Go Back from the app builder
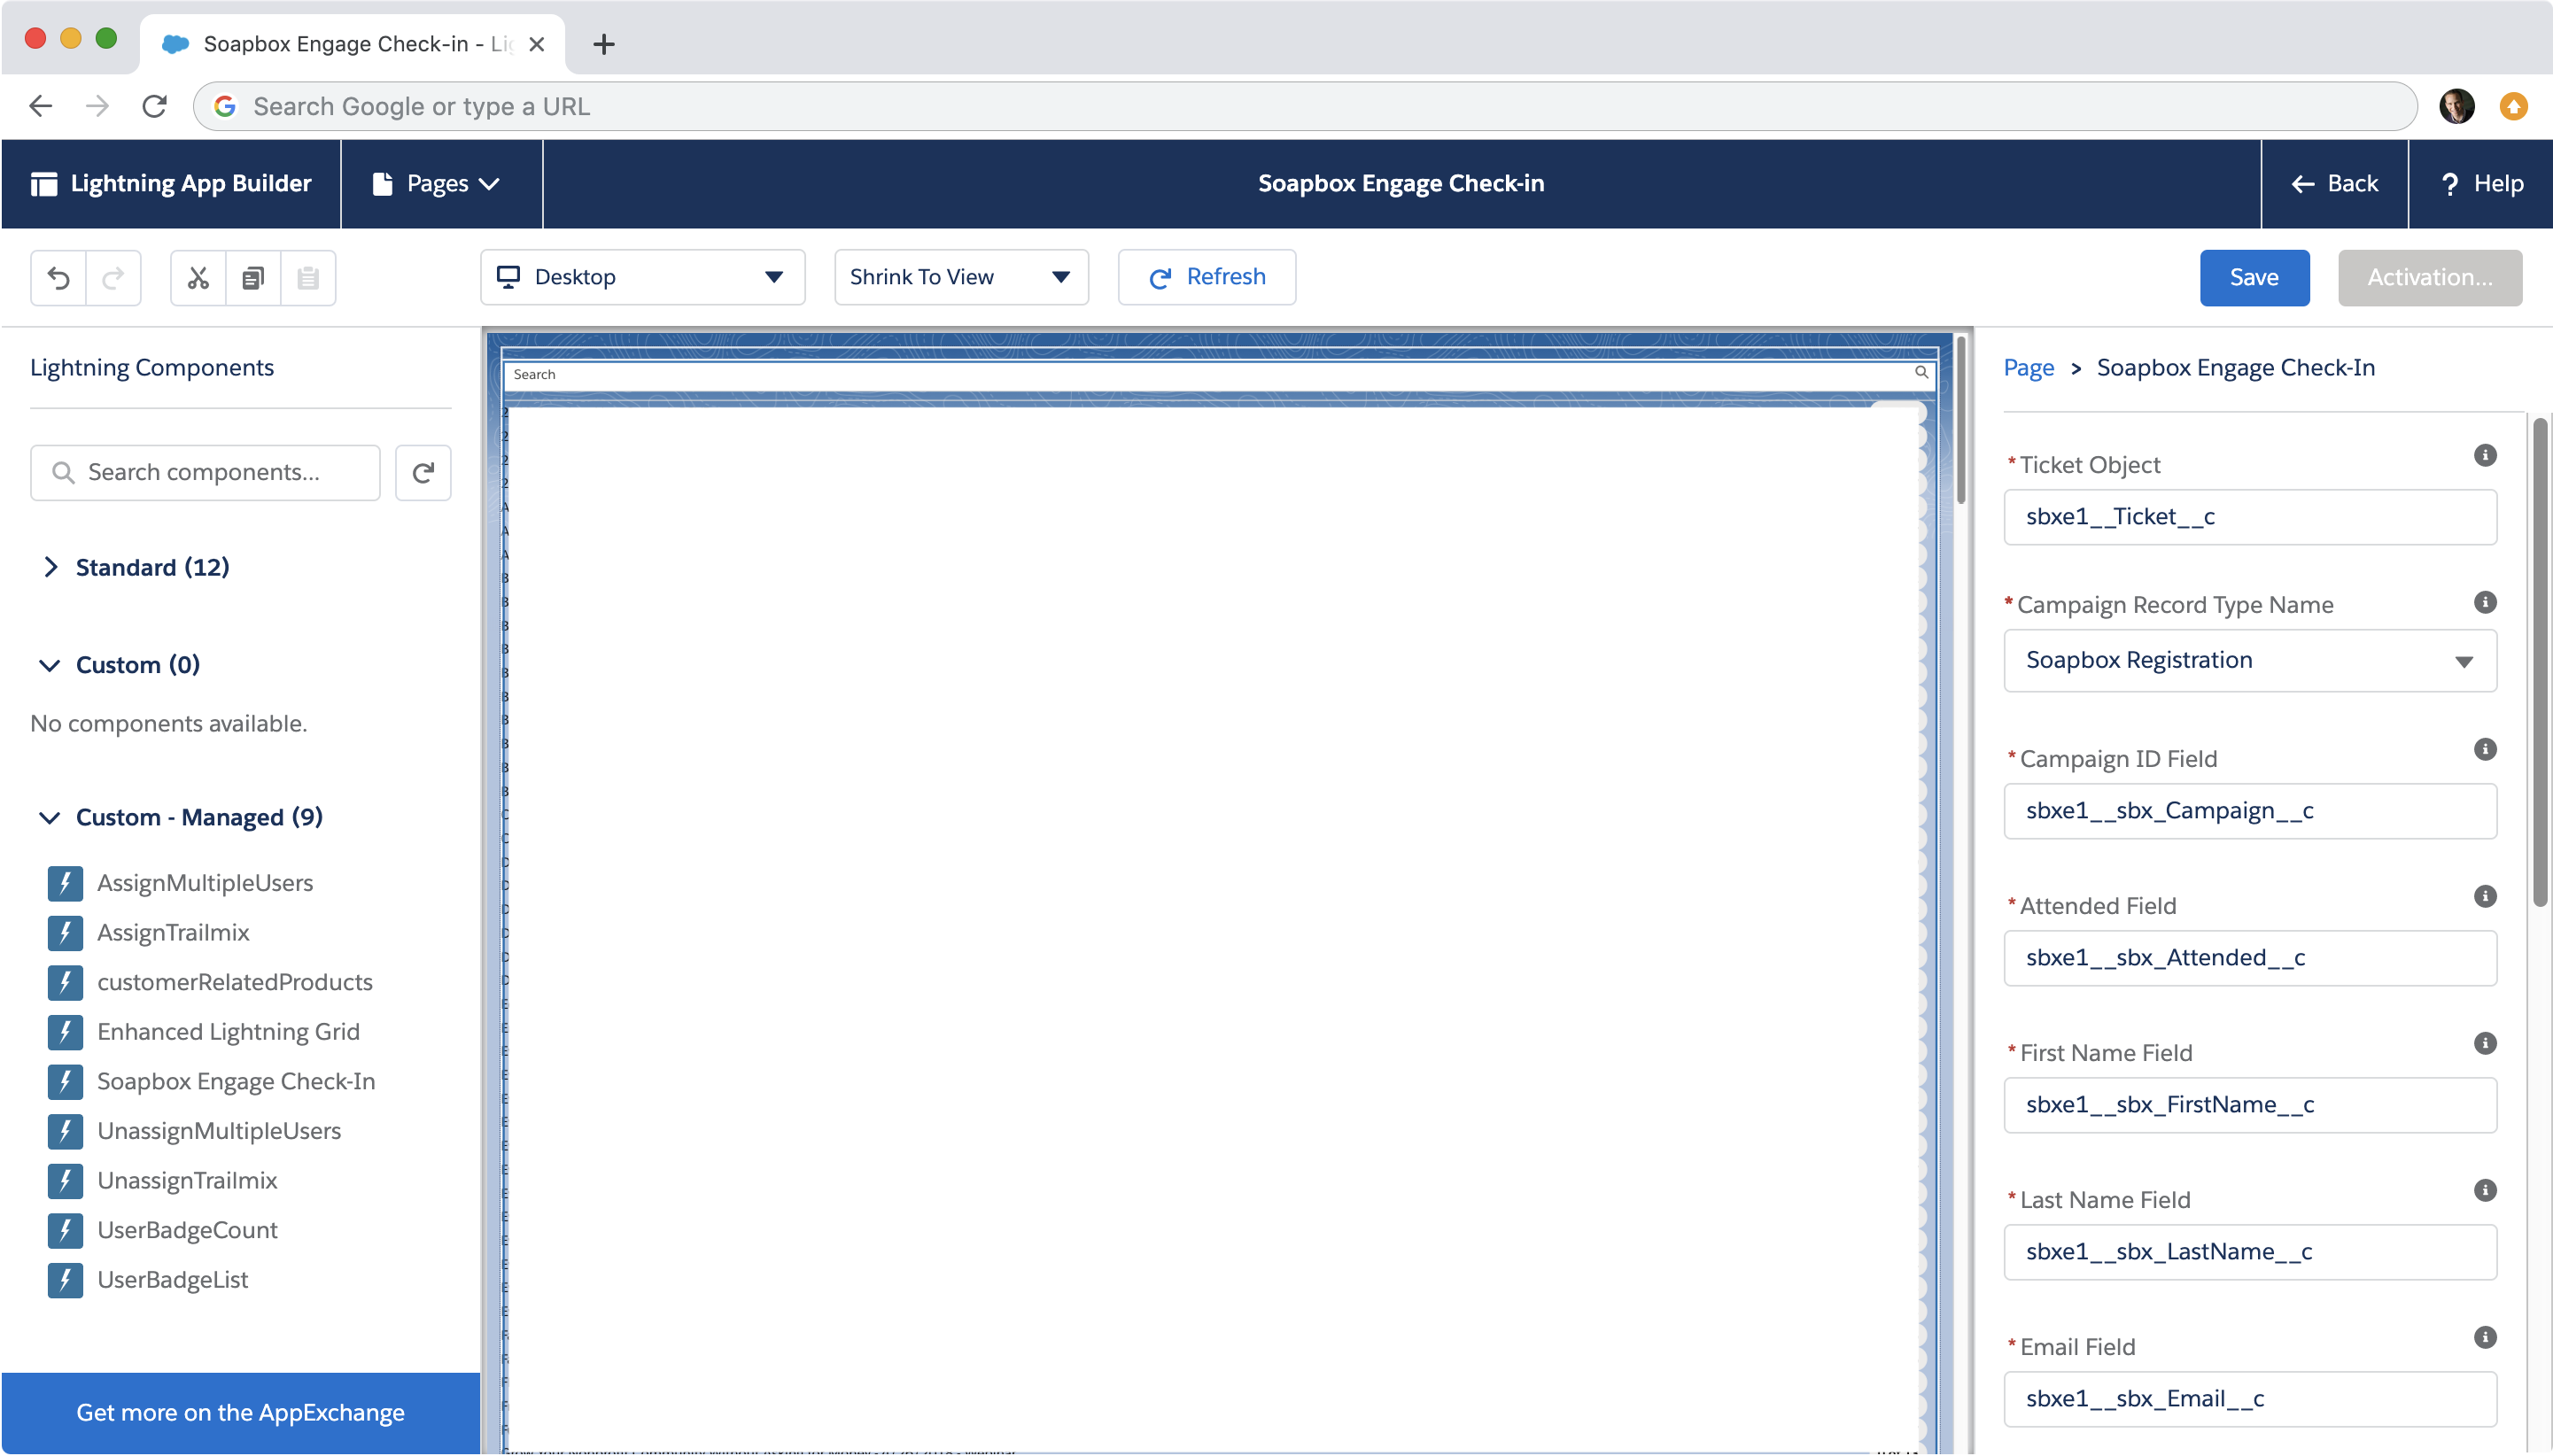Screen dimensions: 2553x1456 (2335, 184)
